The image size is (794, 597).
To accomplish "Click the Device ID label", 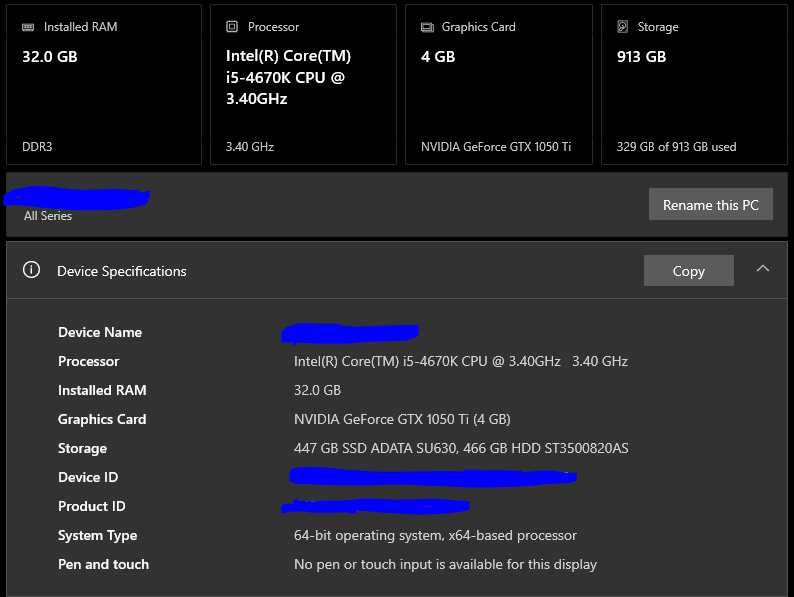I will (x=88, y=477).
